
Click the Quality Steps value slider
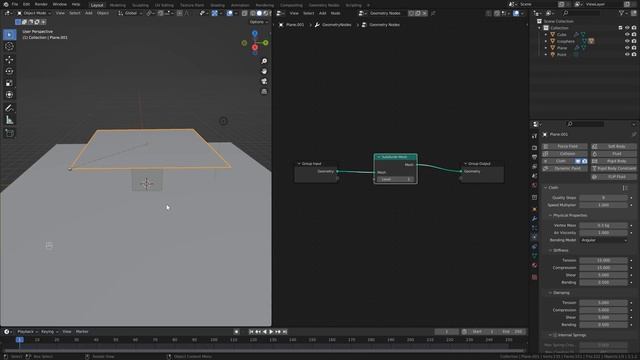click(x=603, y=198)
